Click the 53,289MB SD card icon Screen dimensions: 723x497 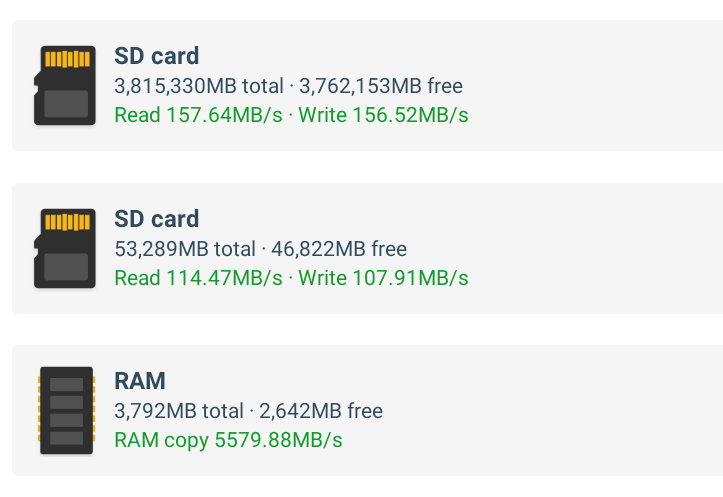(65, 248)
